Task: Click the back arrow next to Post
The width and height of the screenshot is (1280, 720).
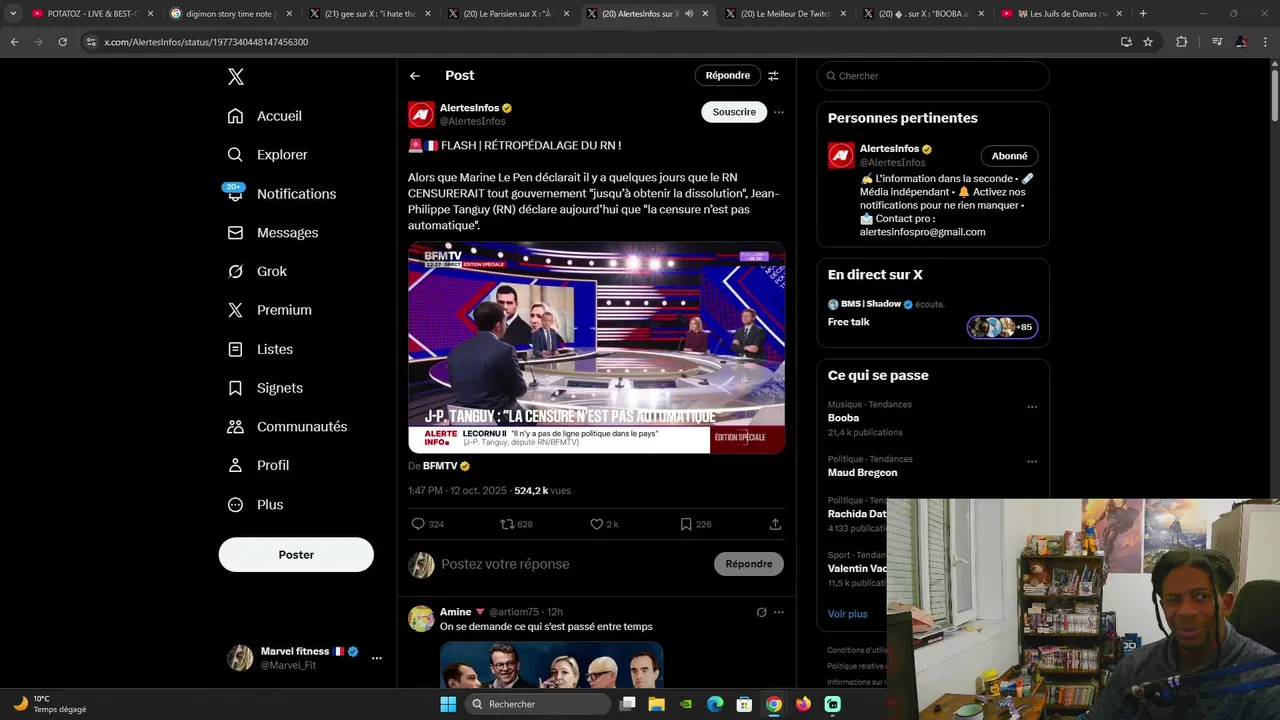Action: (415, 76)
